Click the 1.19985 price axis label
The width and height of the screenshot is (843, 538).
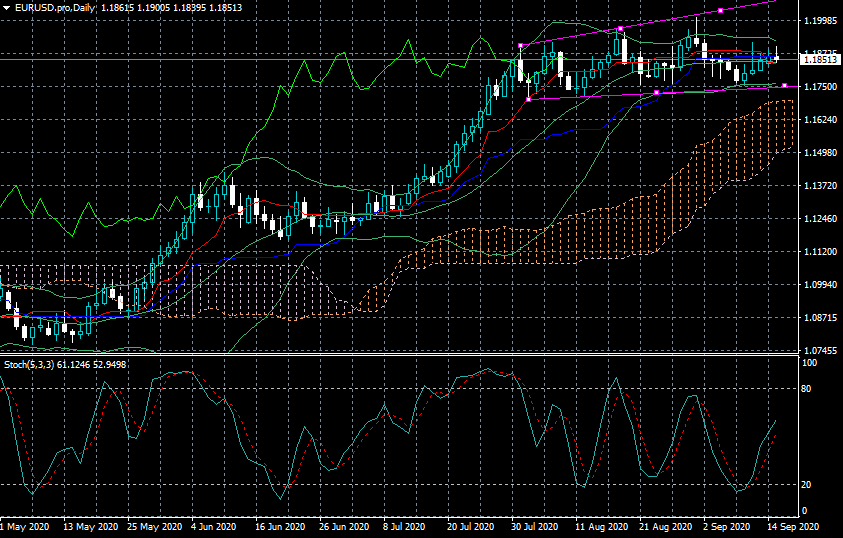[820, 20]
